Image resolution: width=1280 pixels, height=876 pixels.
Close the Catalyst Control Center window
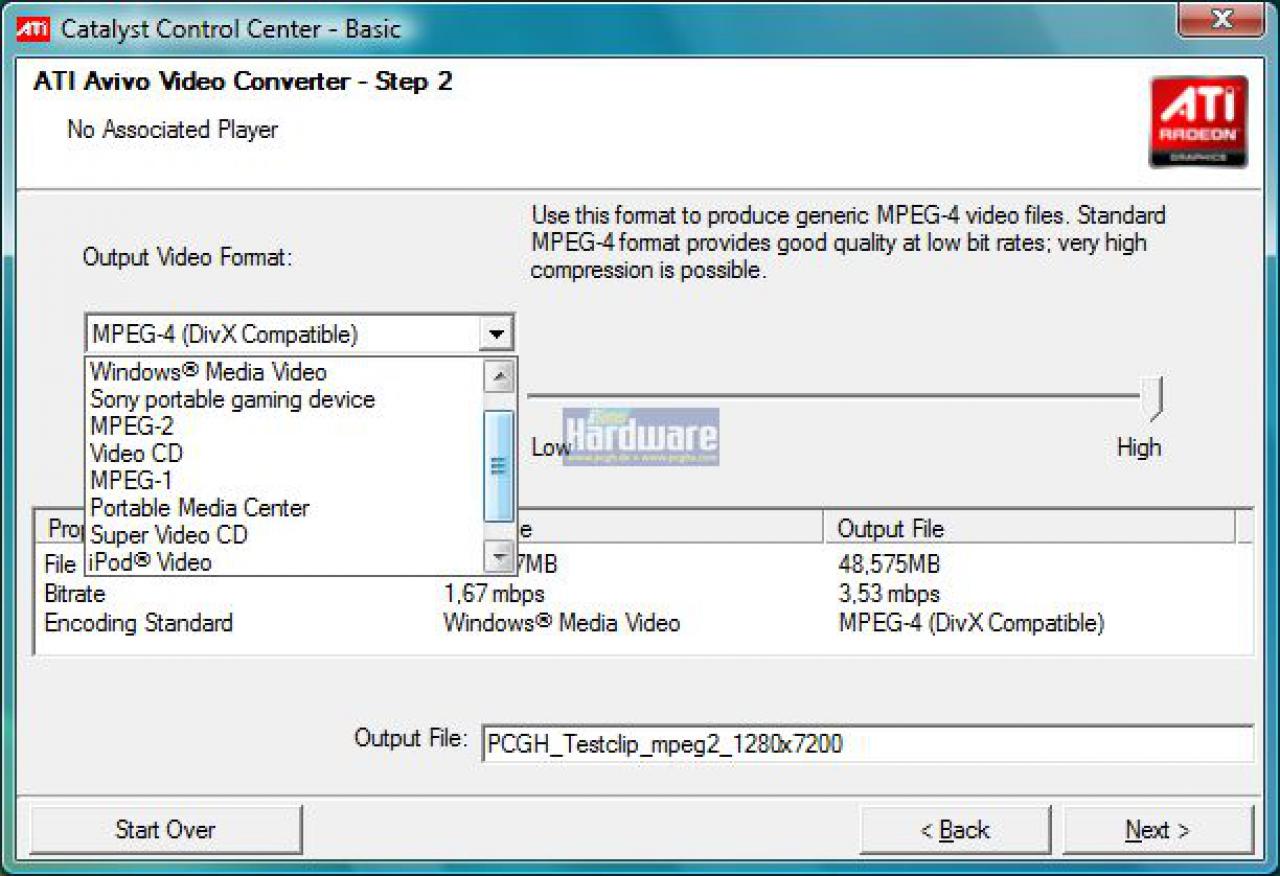[x=1221, y=19]
